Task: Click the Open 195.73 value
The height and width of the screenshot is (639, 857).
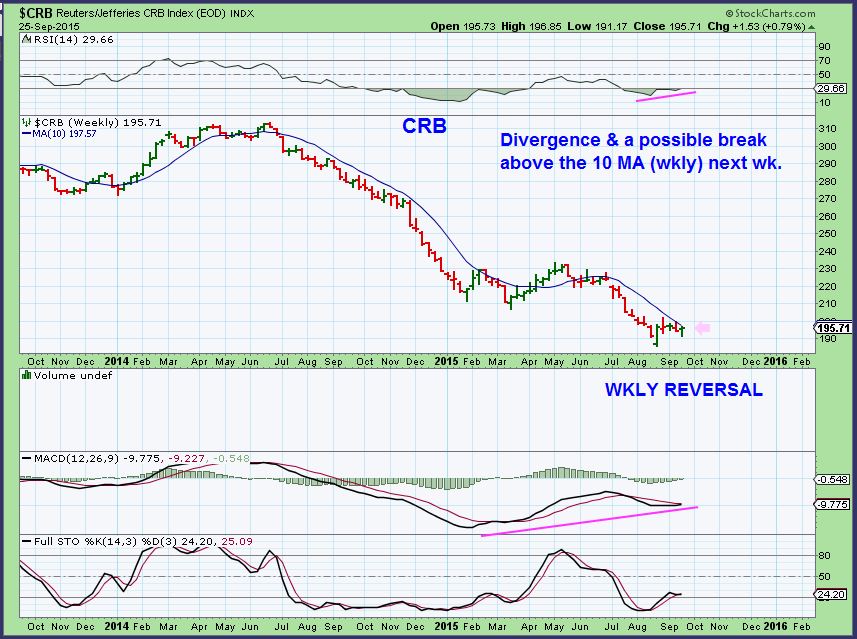Action: coord(462,26)
